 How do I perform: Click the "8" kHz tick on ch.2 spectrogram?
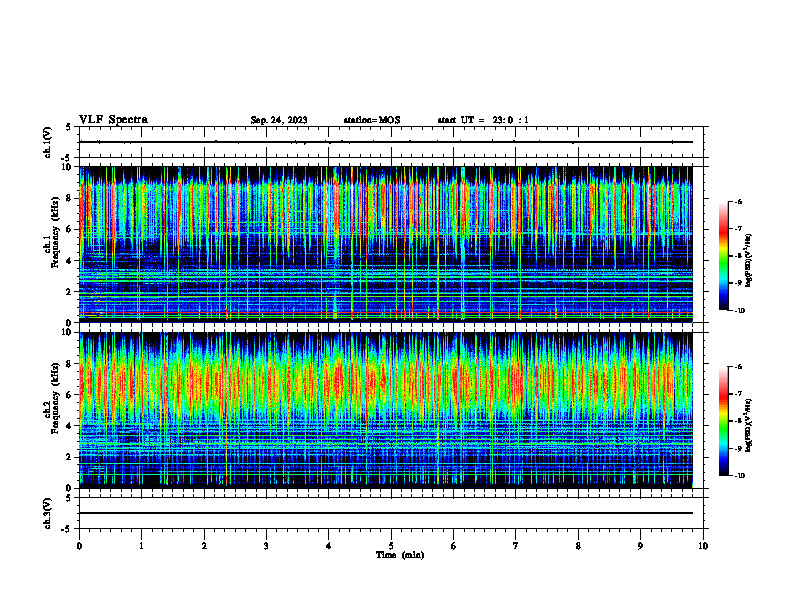68,364
